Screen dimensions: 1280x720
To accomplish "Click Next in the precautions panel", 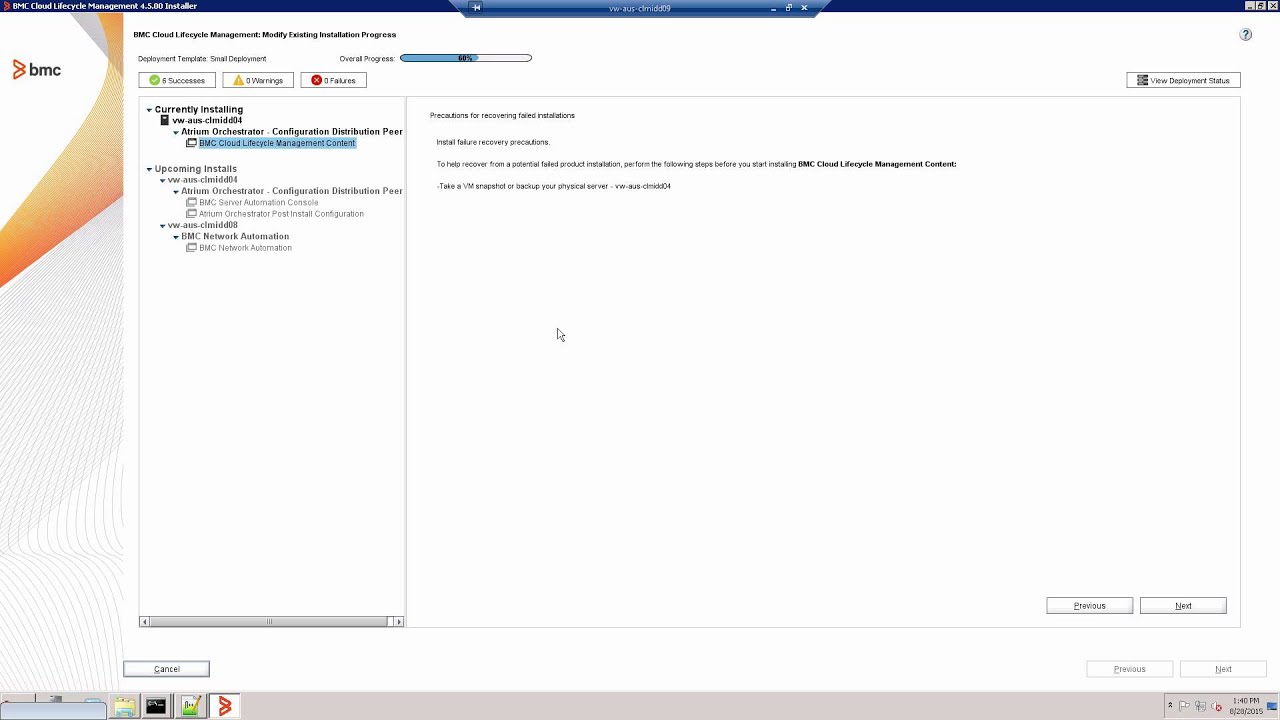I will [x=1183, y=606].
